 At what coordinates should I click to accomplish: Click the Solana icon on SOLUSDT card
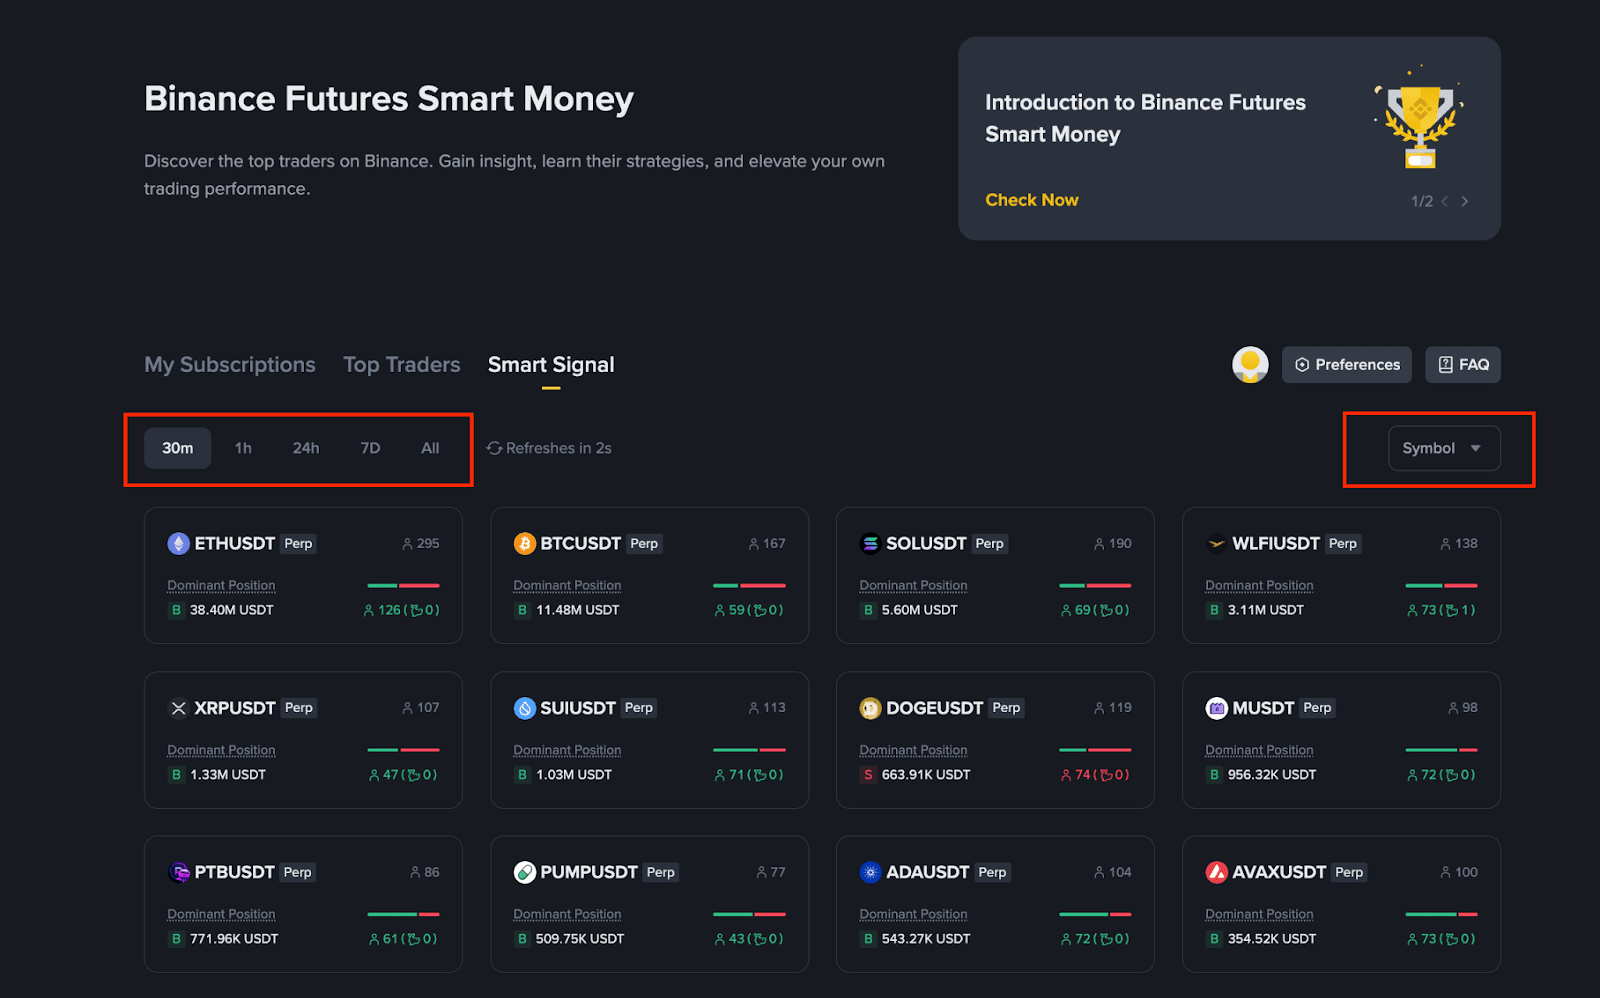[x=870, y=543]
